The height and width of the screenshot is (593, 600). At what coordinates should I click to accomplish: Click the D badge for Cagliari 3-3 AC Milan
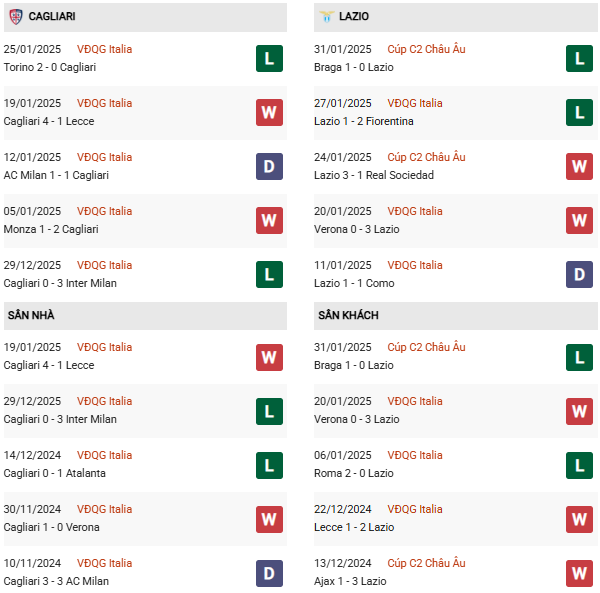tap(269, 573)
